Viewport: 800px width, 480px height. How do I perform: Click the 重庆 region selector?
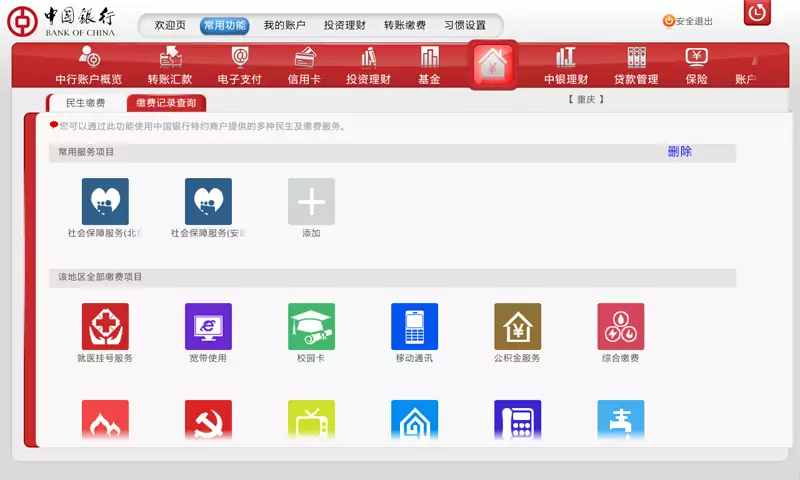tap(586, 99)
